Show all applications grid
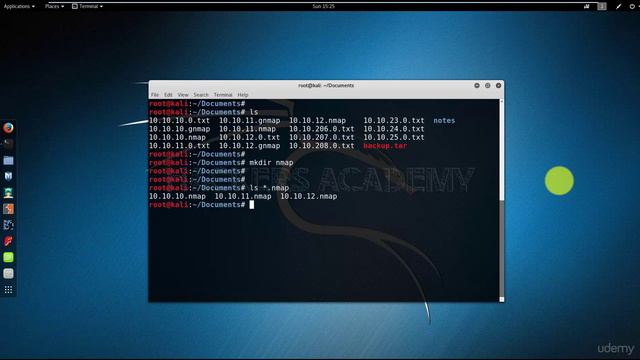 coord(8,290)
